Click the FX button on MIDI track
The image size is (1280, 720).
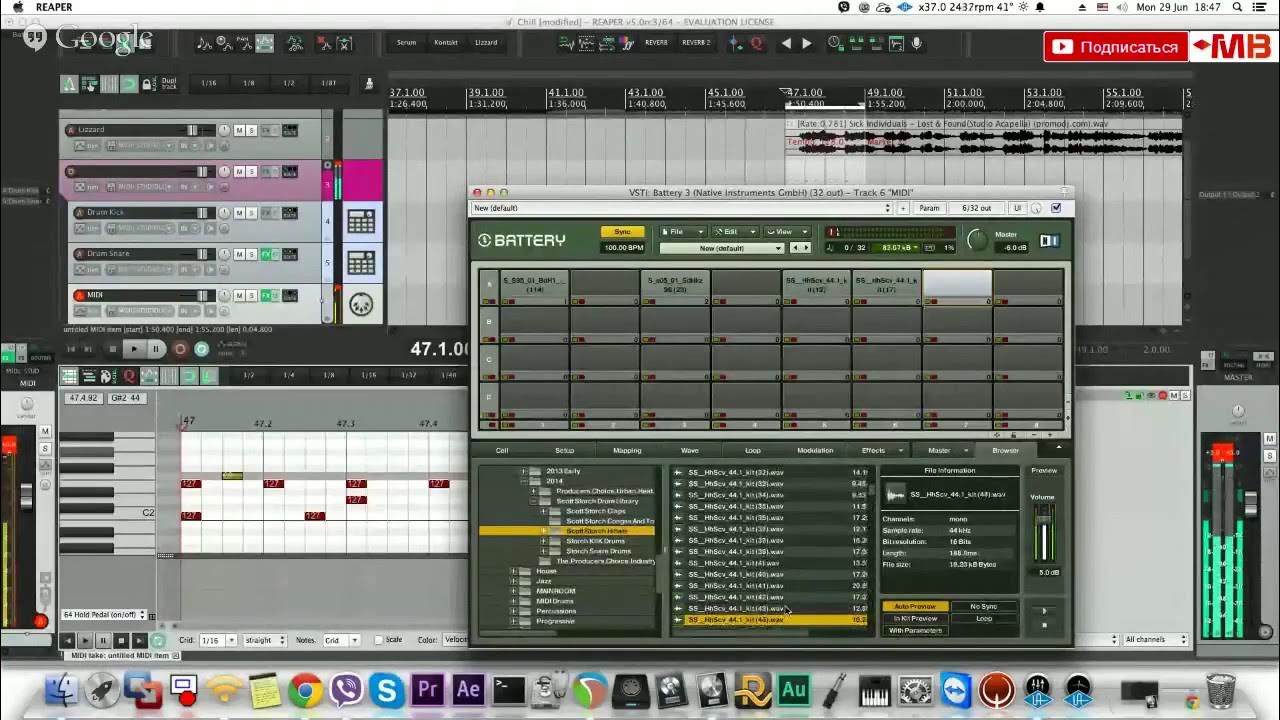click(x=267, y=296)
